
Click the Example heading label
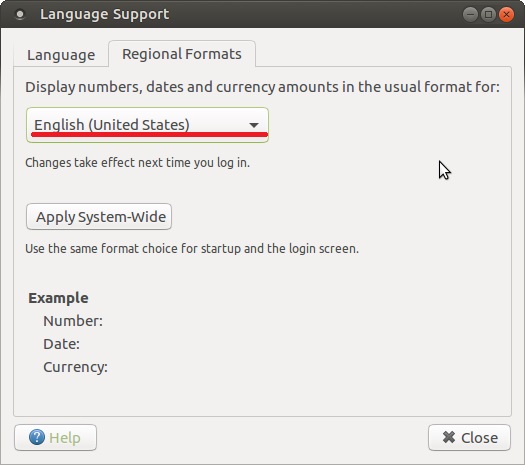click(58, 298)
